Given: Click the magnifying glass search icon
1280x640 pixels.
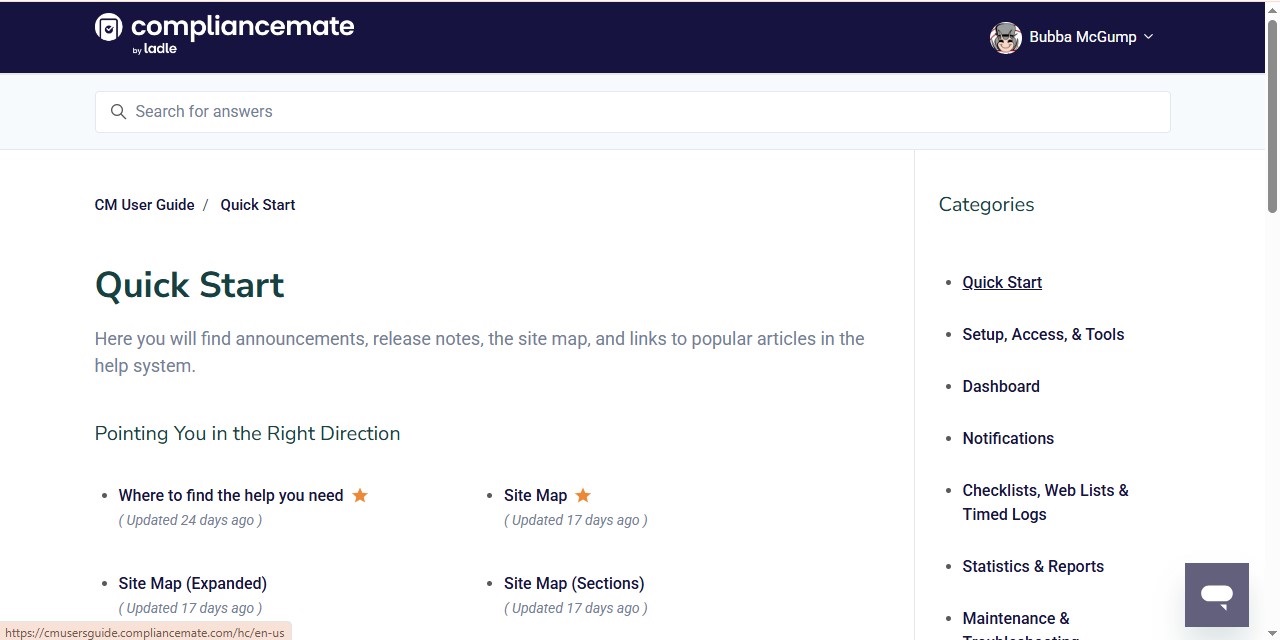Looking at the screenshot, I should (118, 111).
